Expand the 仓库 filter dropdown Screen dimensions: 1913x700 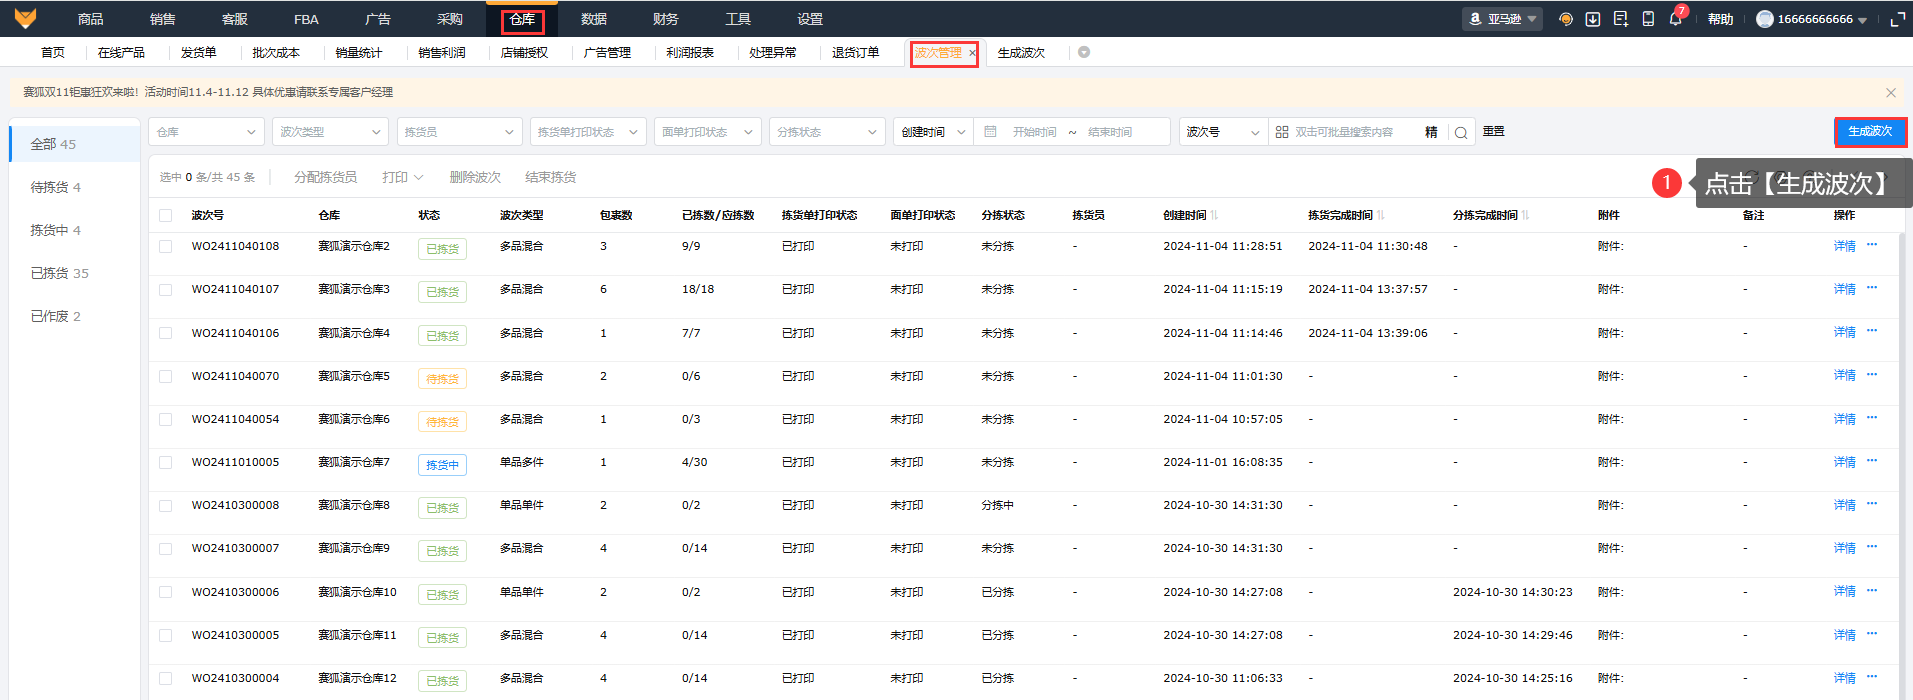pos(206,132)
